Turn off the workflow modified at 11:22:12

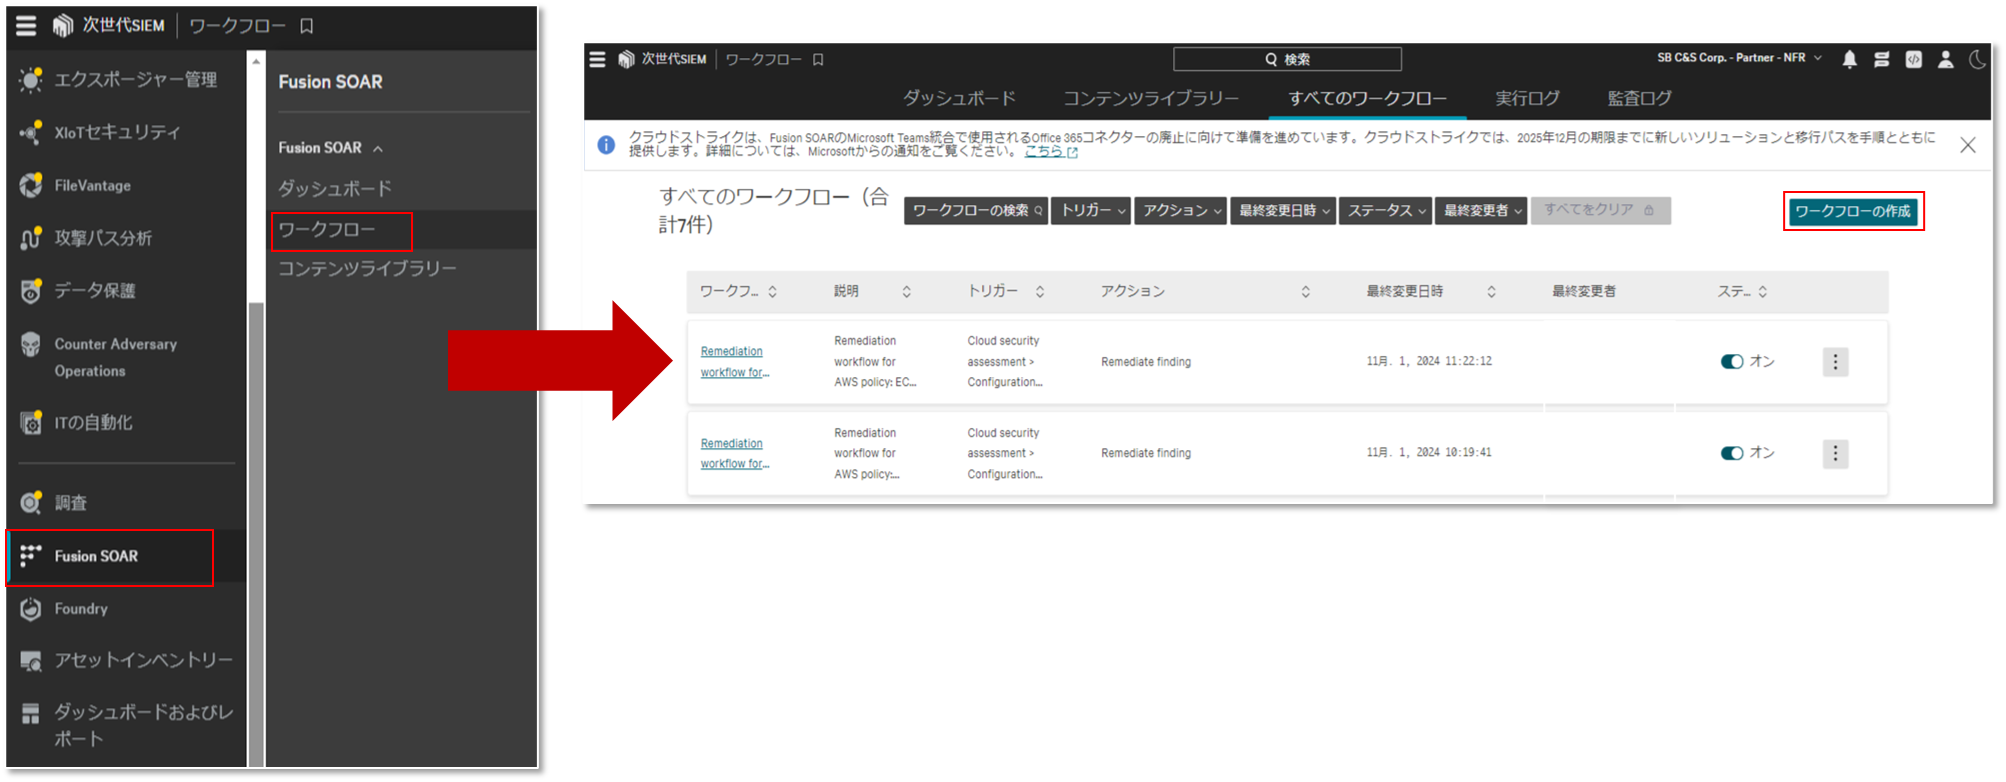coord(1732,362)
